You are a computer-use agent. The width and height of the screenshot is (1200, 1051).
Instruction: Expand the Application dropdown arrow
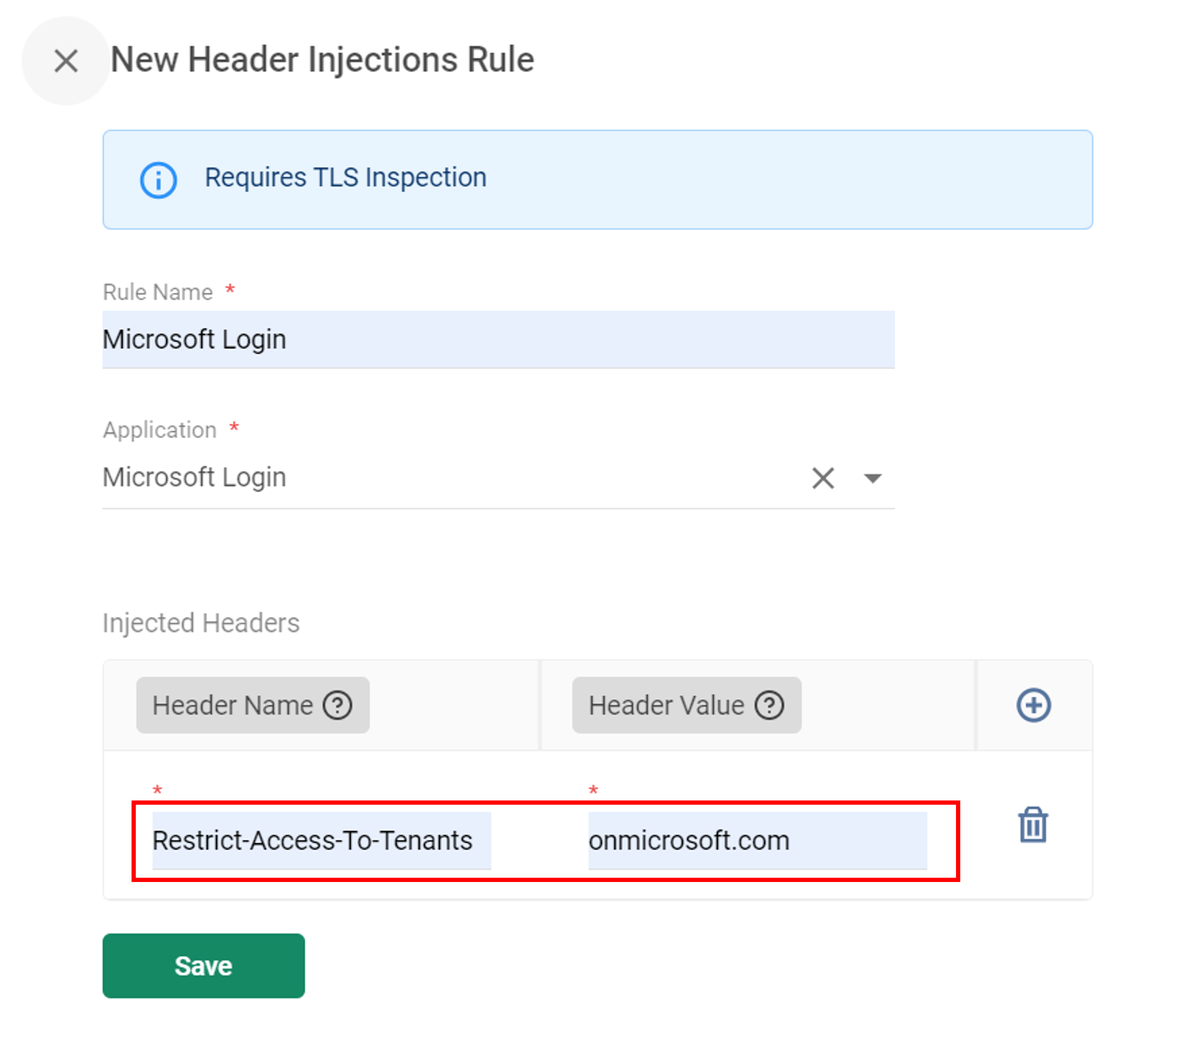(873, 478)
